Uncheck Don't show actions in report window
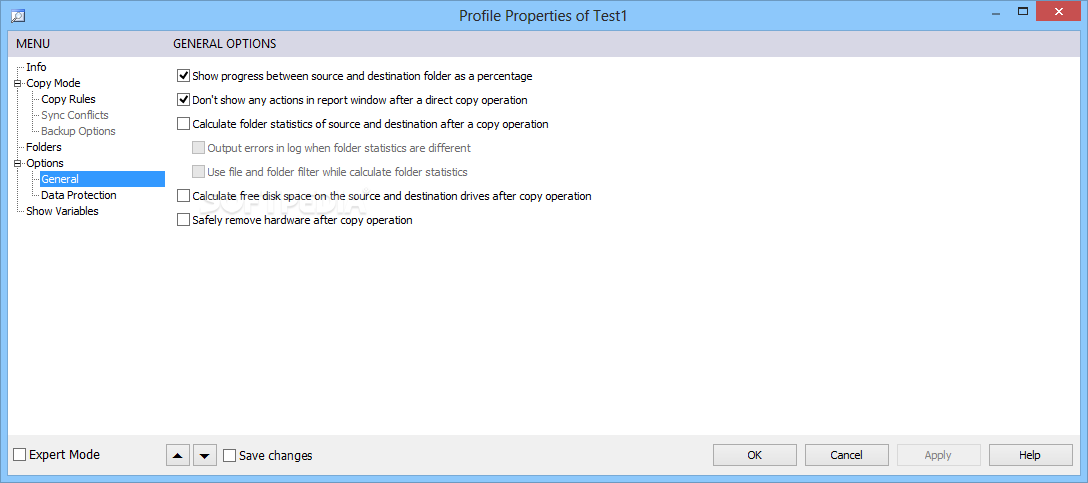The width and height of the screenshot is (1088, 483). coord(183,100)
